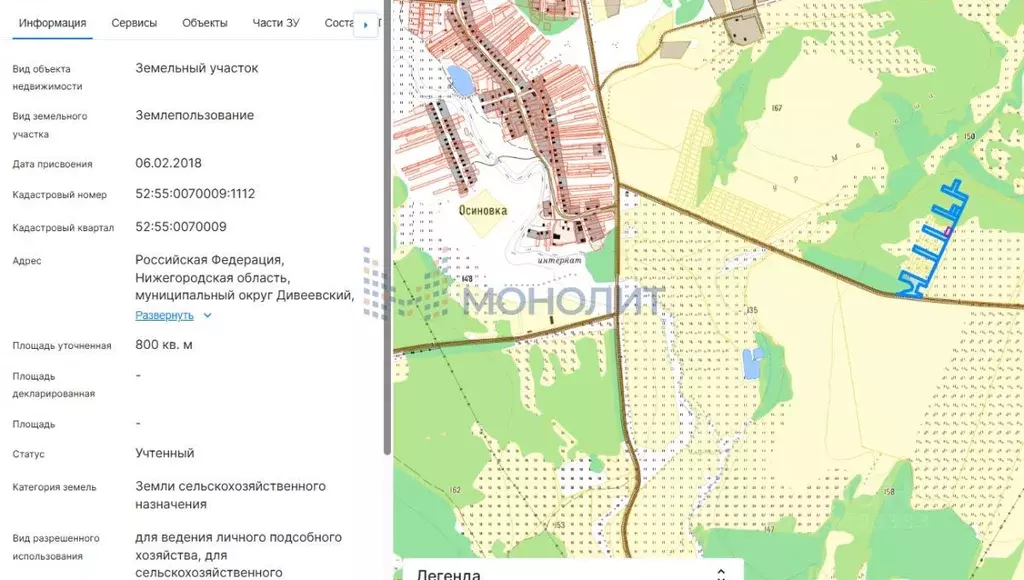Viewport: 1024px width, 580px height.
Task: Click the Развернуть link under address
Action: point(165,315)
